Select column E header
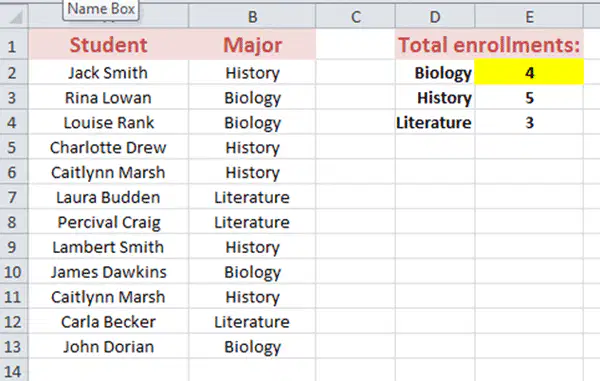The height and width of the screenshot is (381, 600). [x=529, y=16]
